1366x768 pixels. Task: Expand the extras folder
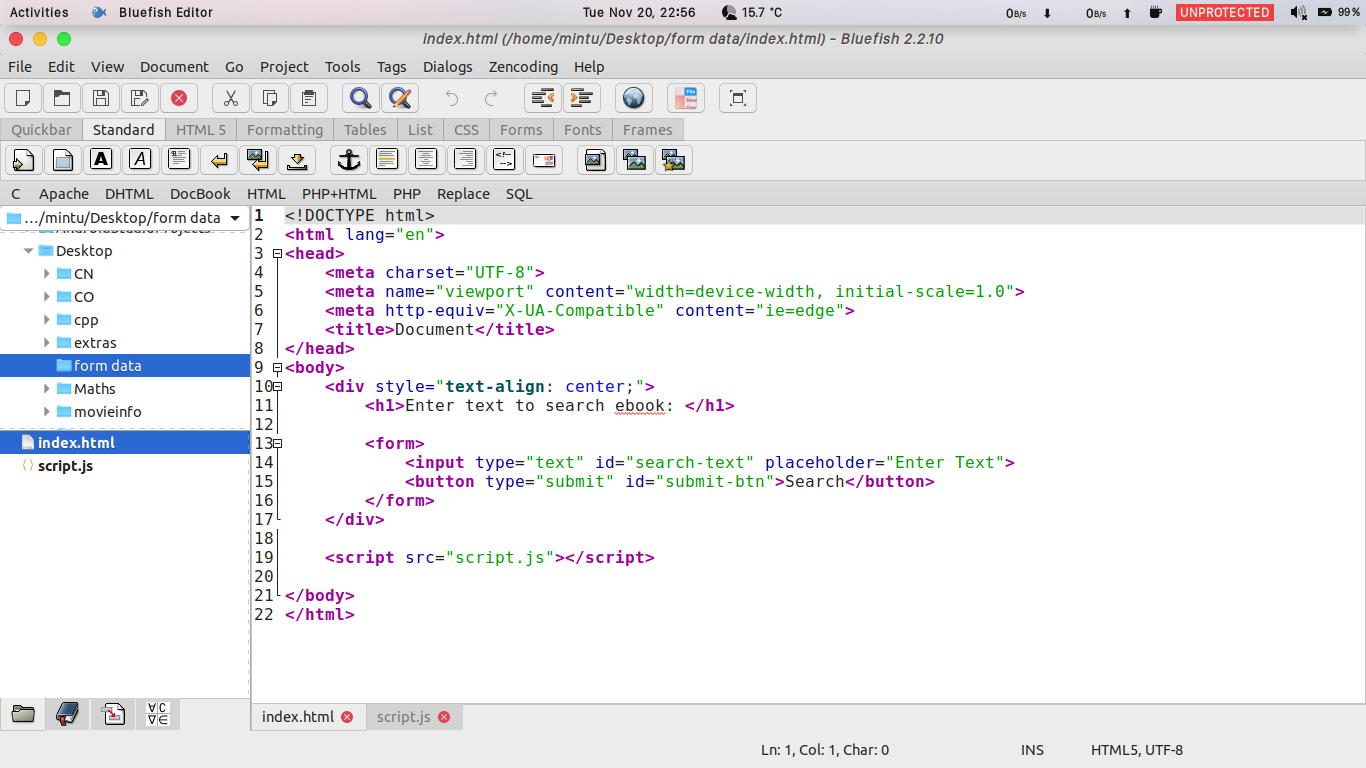[47, 343]
